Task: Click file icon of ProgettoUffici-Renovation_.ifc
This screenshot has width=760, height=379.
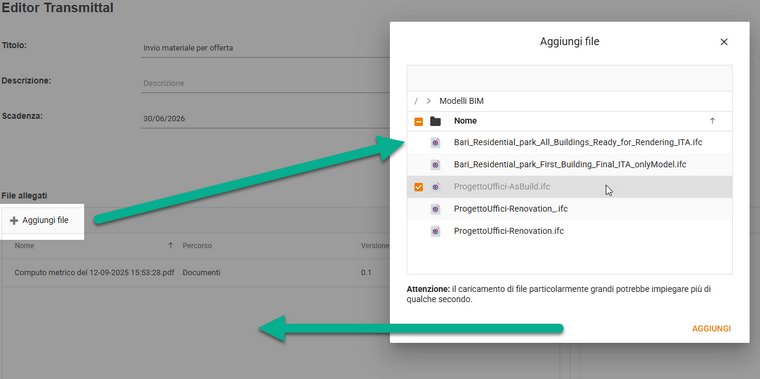Action: [435, 209]
